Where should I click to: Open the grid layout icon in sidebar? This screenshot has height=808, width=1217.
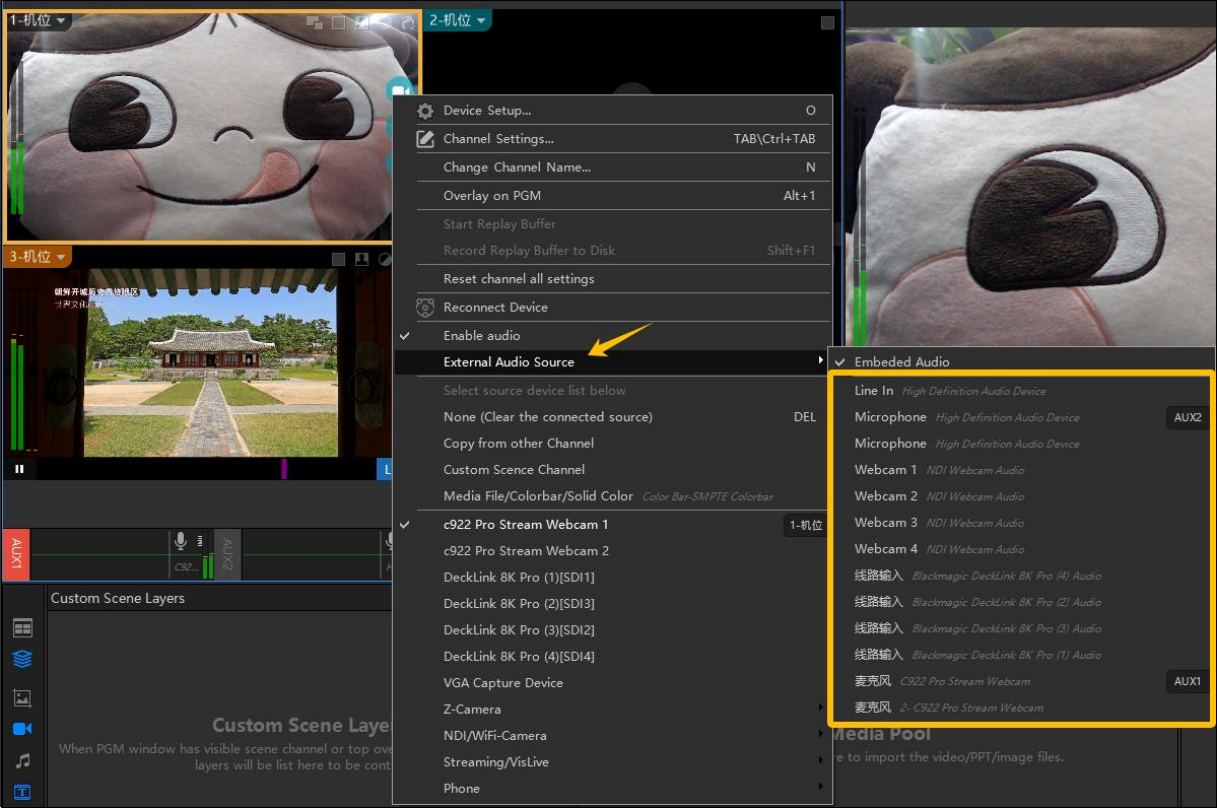(22, 628)
